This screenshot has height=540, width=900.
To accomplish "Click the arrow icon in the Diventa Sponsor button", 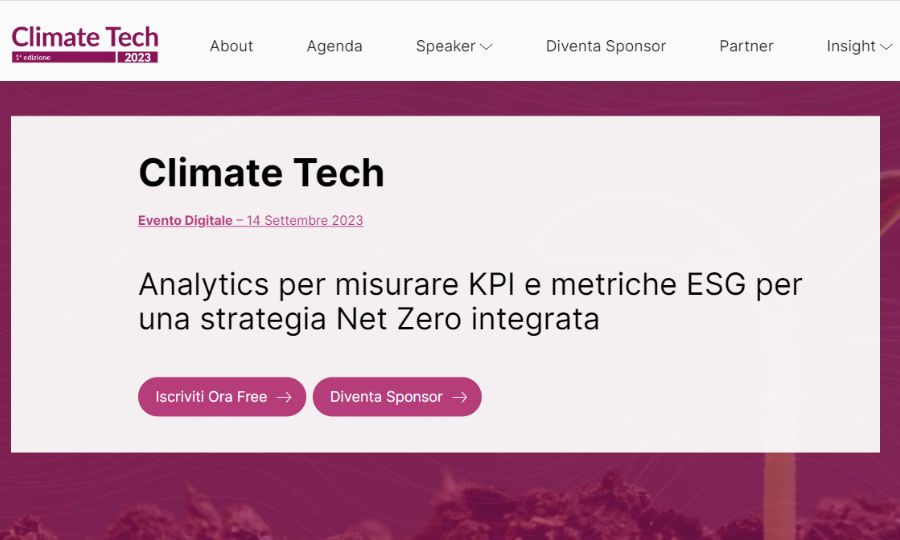I will (x=459, y=397).
